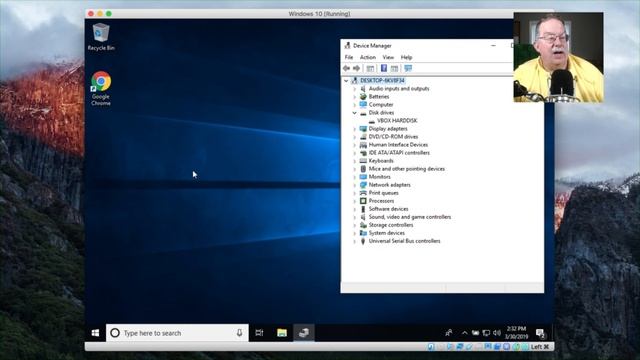This screenshot has height=360, width=640.
Task: Click the Device Manager taskbar button
Action: point(304,333)
